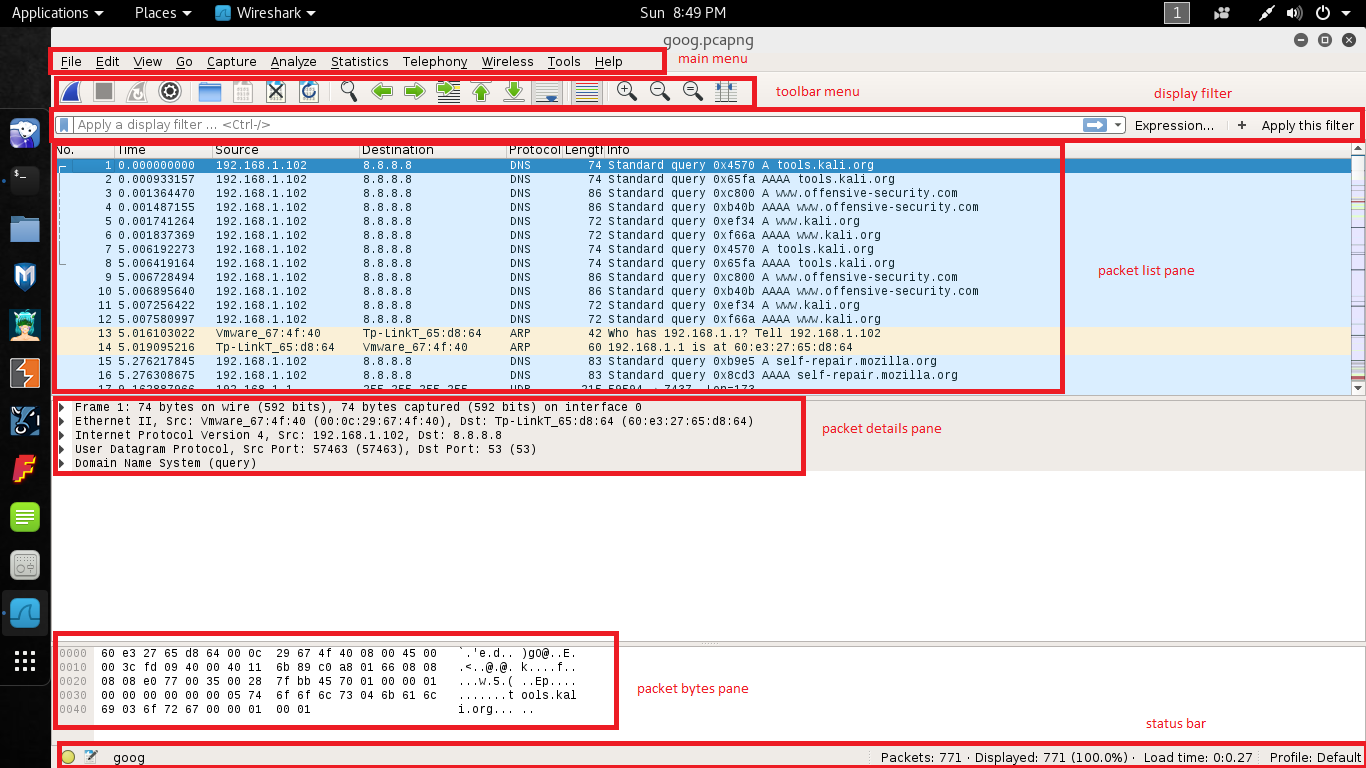Toggle auto-scroll during live capture
Screen dimensions: 1366x768
pyautogui.click(x=546, y=91)
